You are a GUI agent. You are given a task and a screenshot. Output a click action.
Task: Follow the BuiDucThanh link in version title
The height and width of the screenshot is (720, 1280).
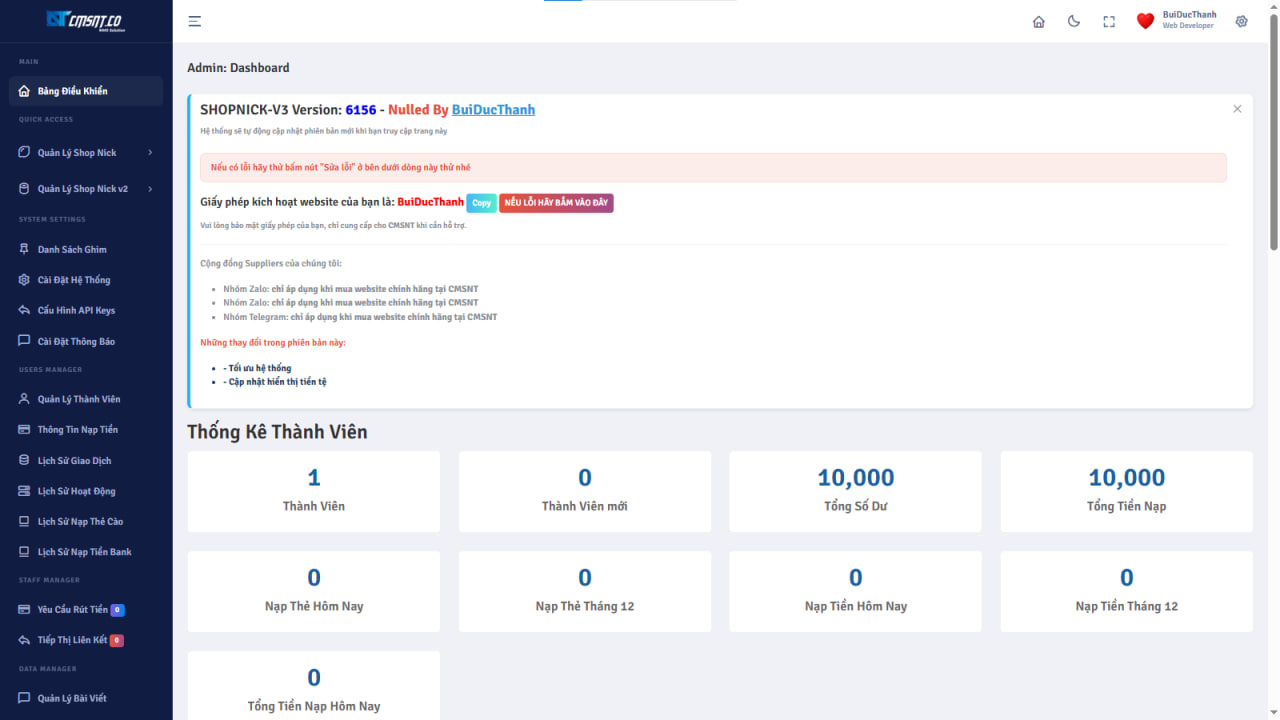click(x=493, y=110)
